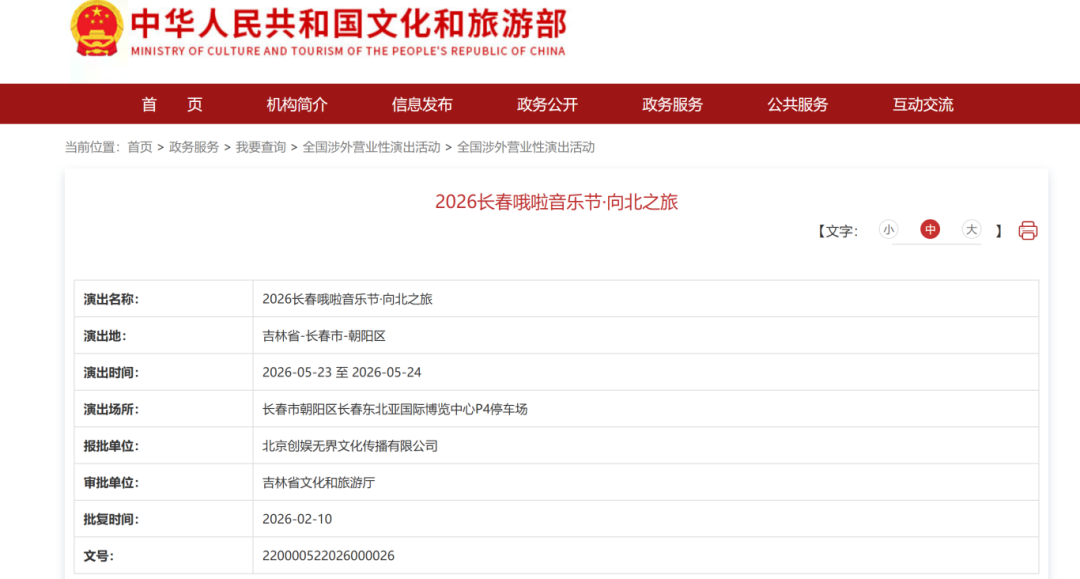This screenshot has width=1080, height=579.
Task: Go to 互动交流 in the navigation bar
Action: (x=922, y=104)
